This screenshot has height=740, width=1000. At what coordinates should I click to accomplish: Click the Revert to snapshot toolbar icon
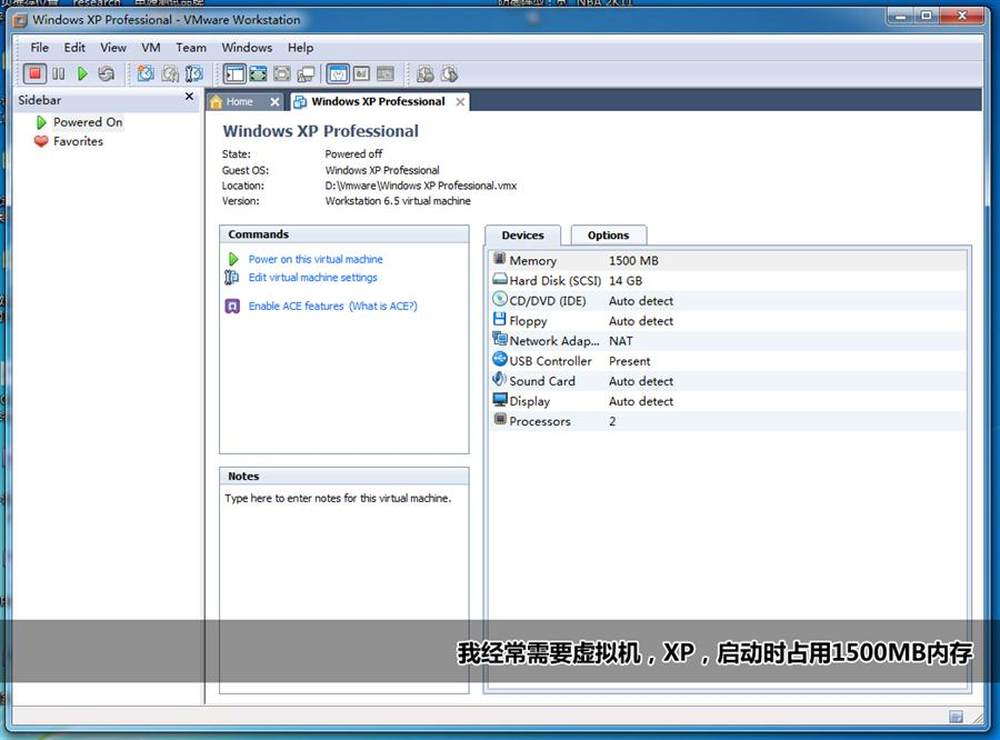coord(170,74)
